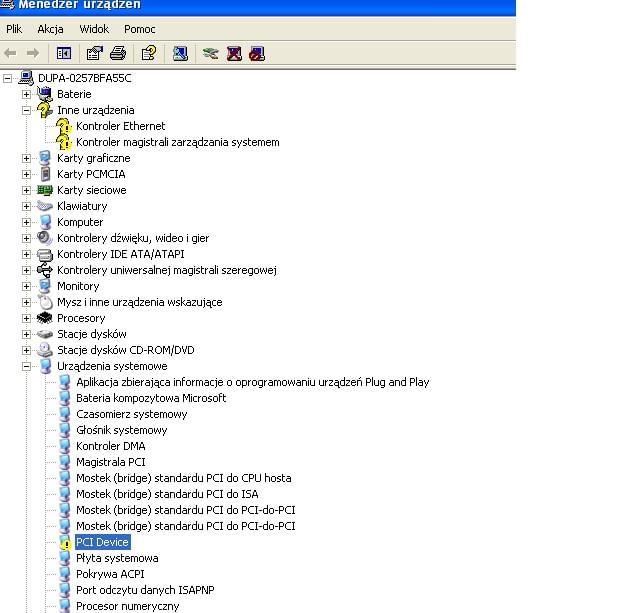Select Mostek PCI do CPU hosta
The image size is (640, 613).
click(184, 478)
